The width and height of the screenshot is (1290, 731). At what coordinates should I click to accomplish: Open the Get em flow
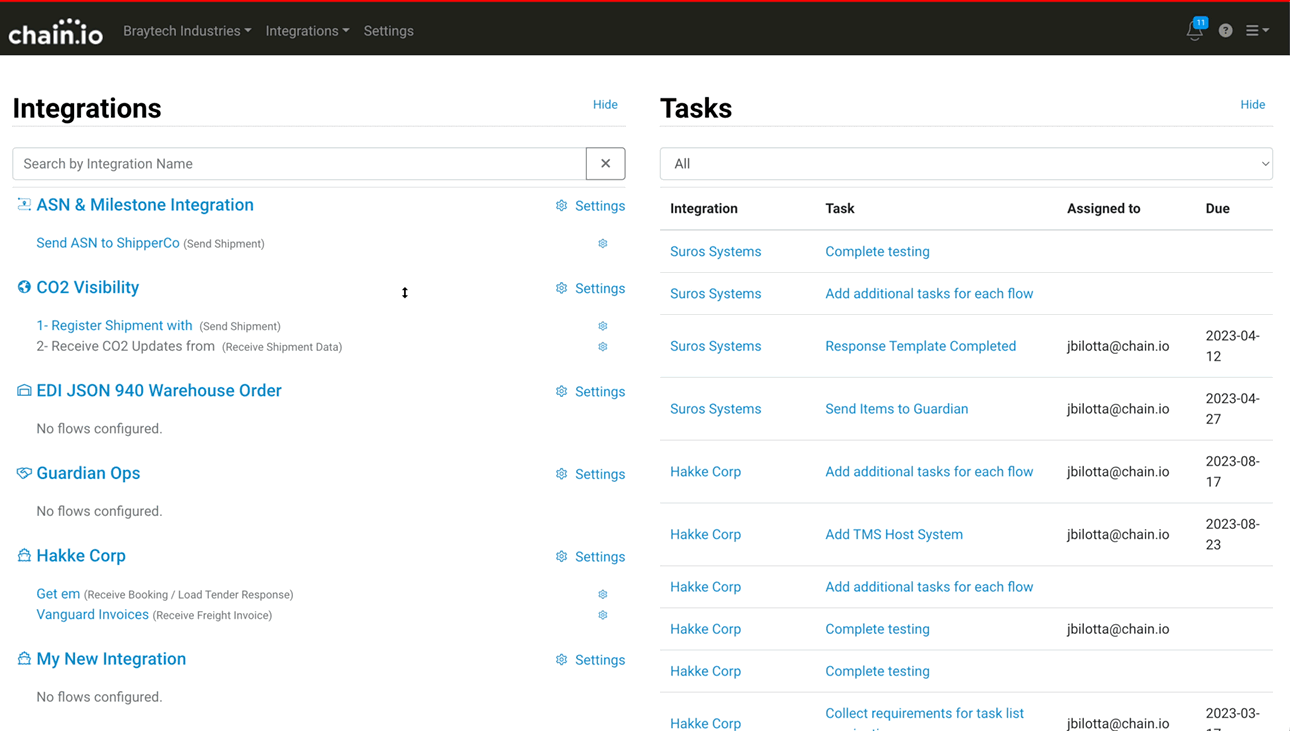(x=58, y=594)
